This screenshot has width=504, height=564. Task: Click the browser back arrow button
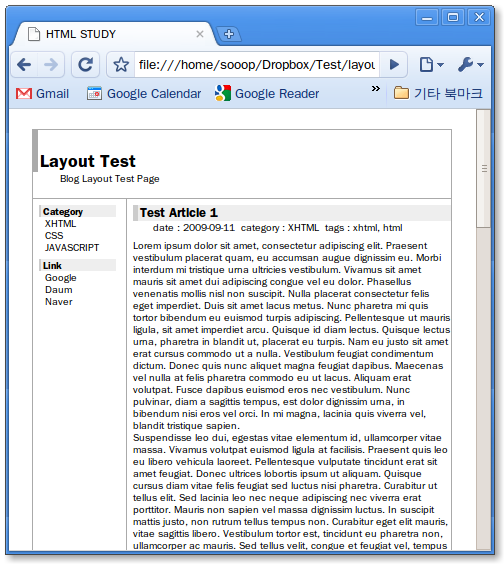pyautogui.click(x=24, y=65)
